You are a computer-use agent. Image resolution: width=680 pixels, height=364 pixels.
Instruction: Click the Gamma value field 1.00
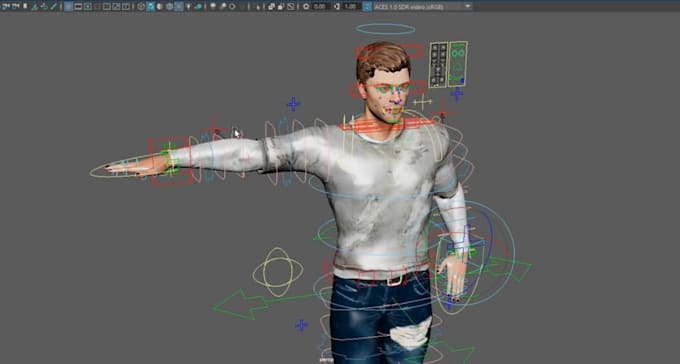(350, 7)
